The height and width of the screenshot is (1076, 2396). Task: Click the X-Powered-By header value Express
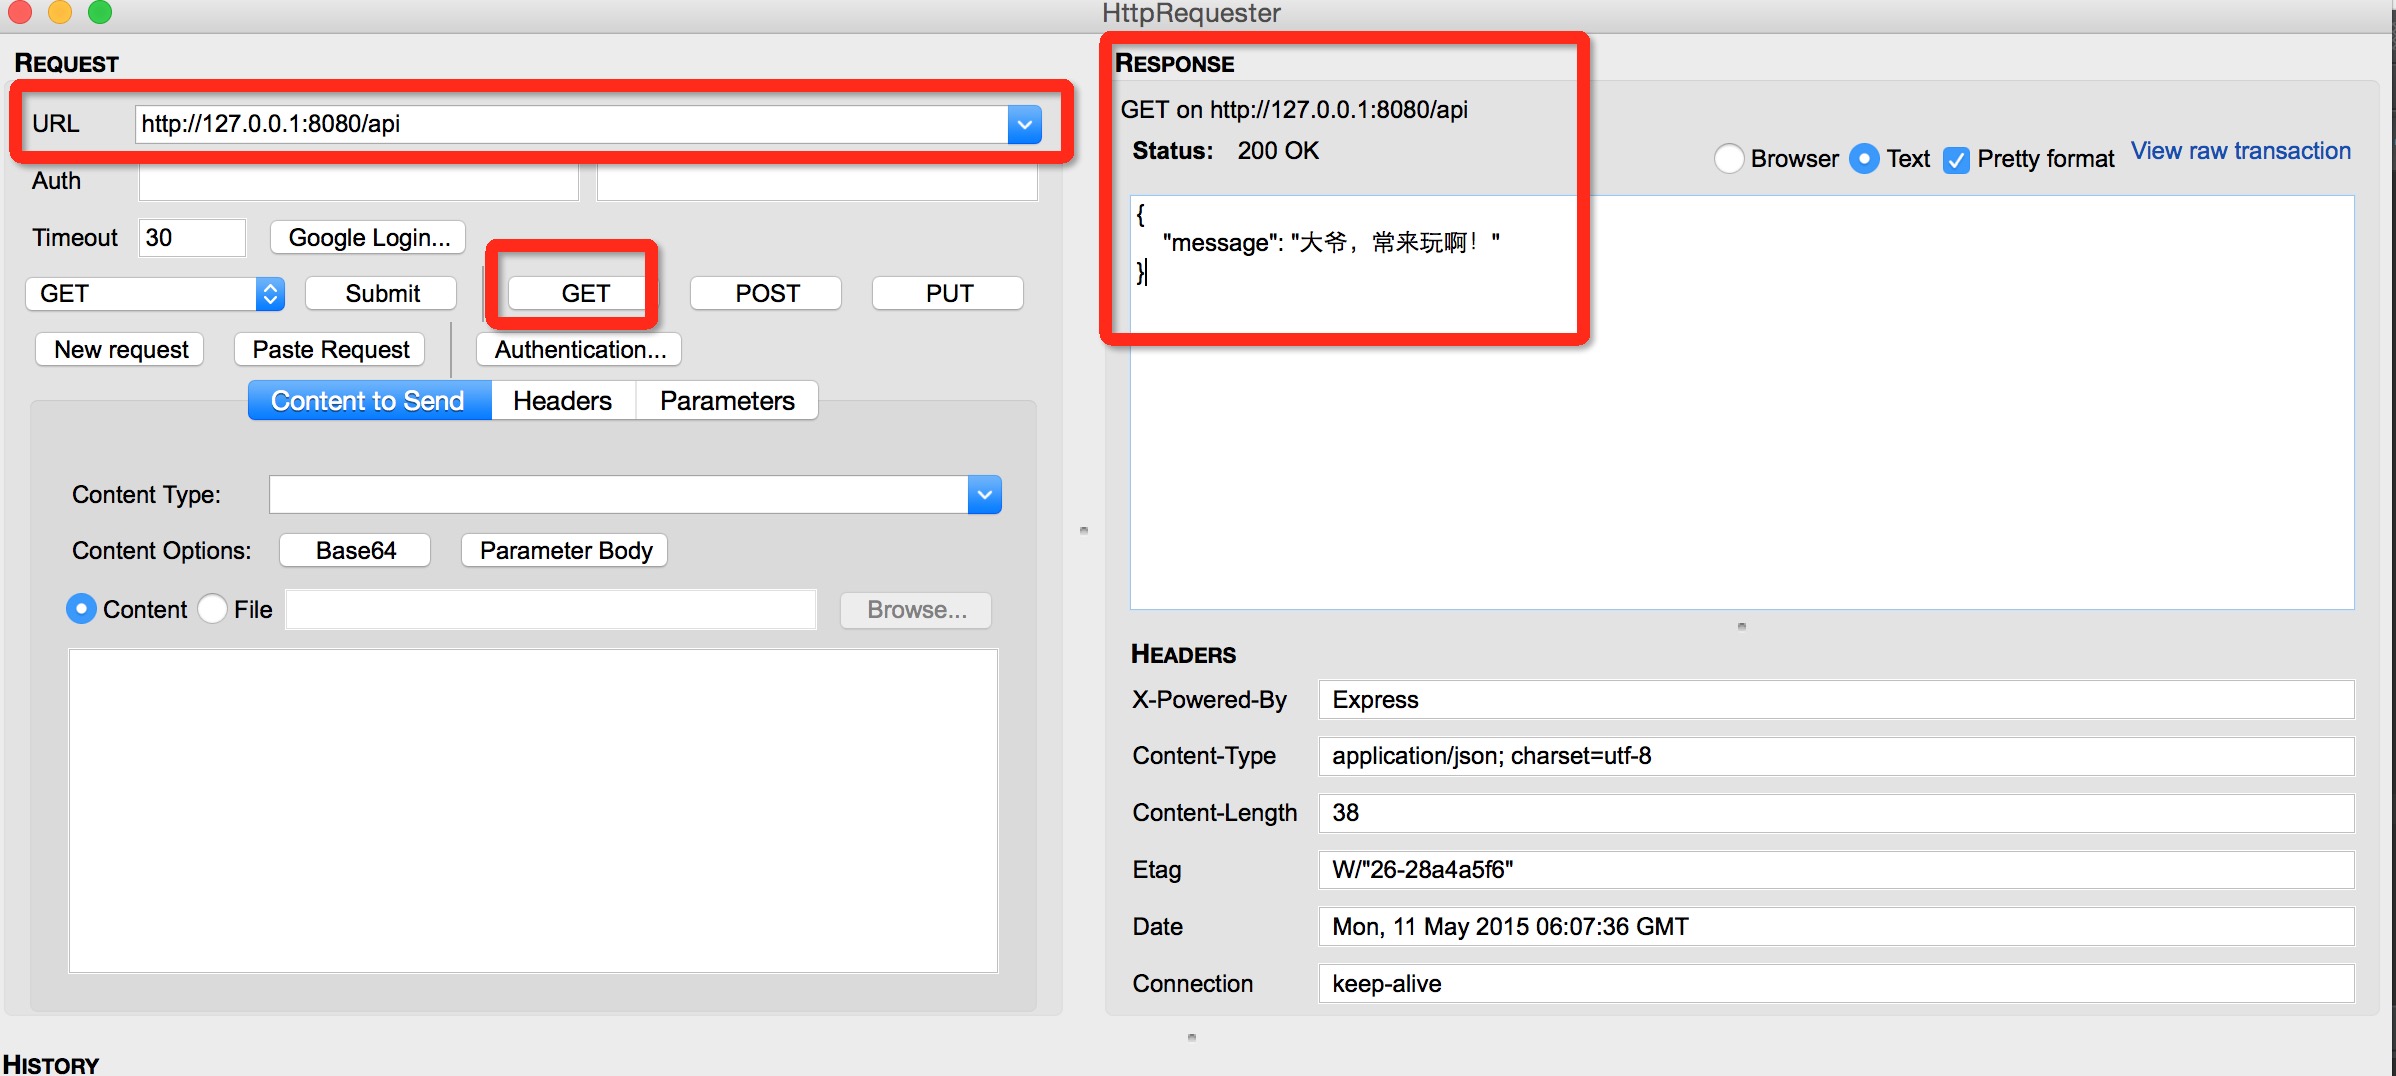point(1836,700)
